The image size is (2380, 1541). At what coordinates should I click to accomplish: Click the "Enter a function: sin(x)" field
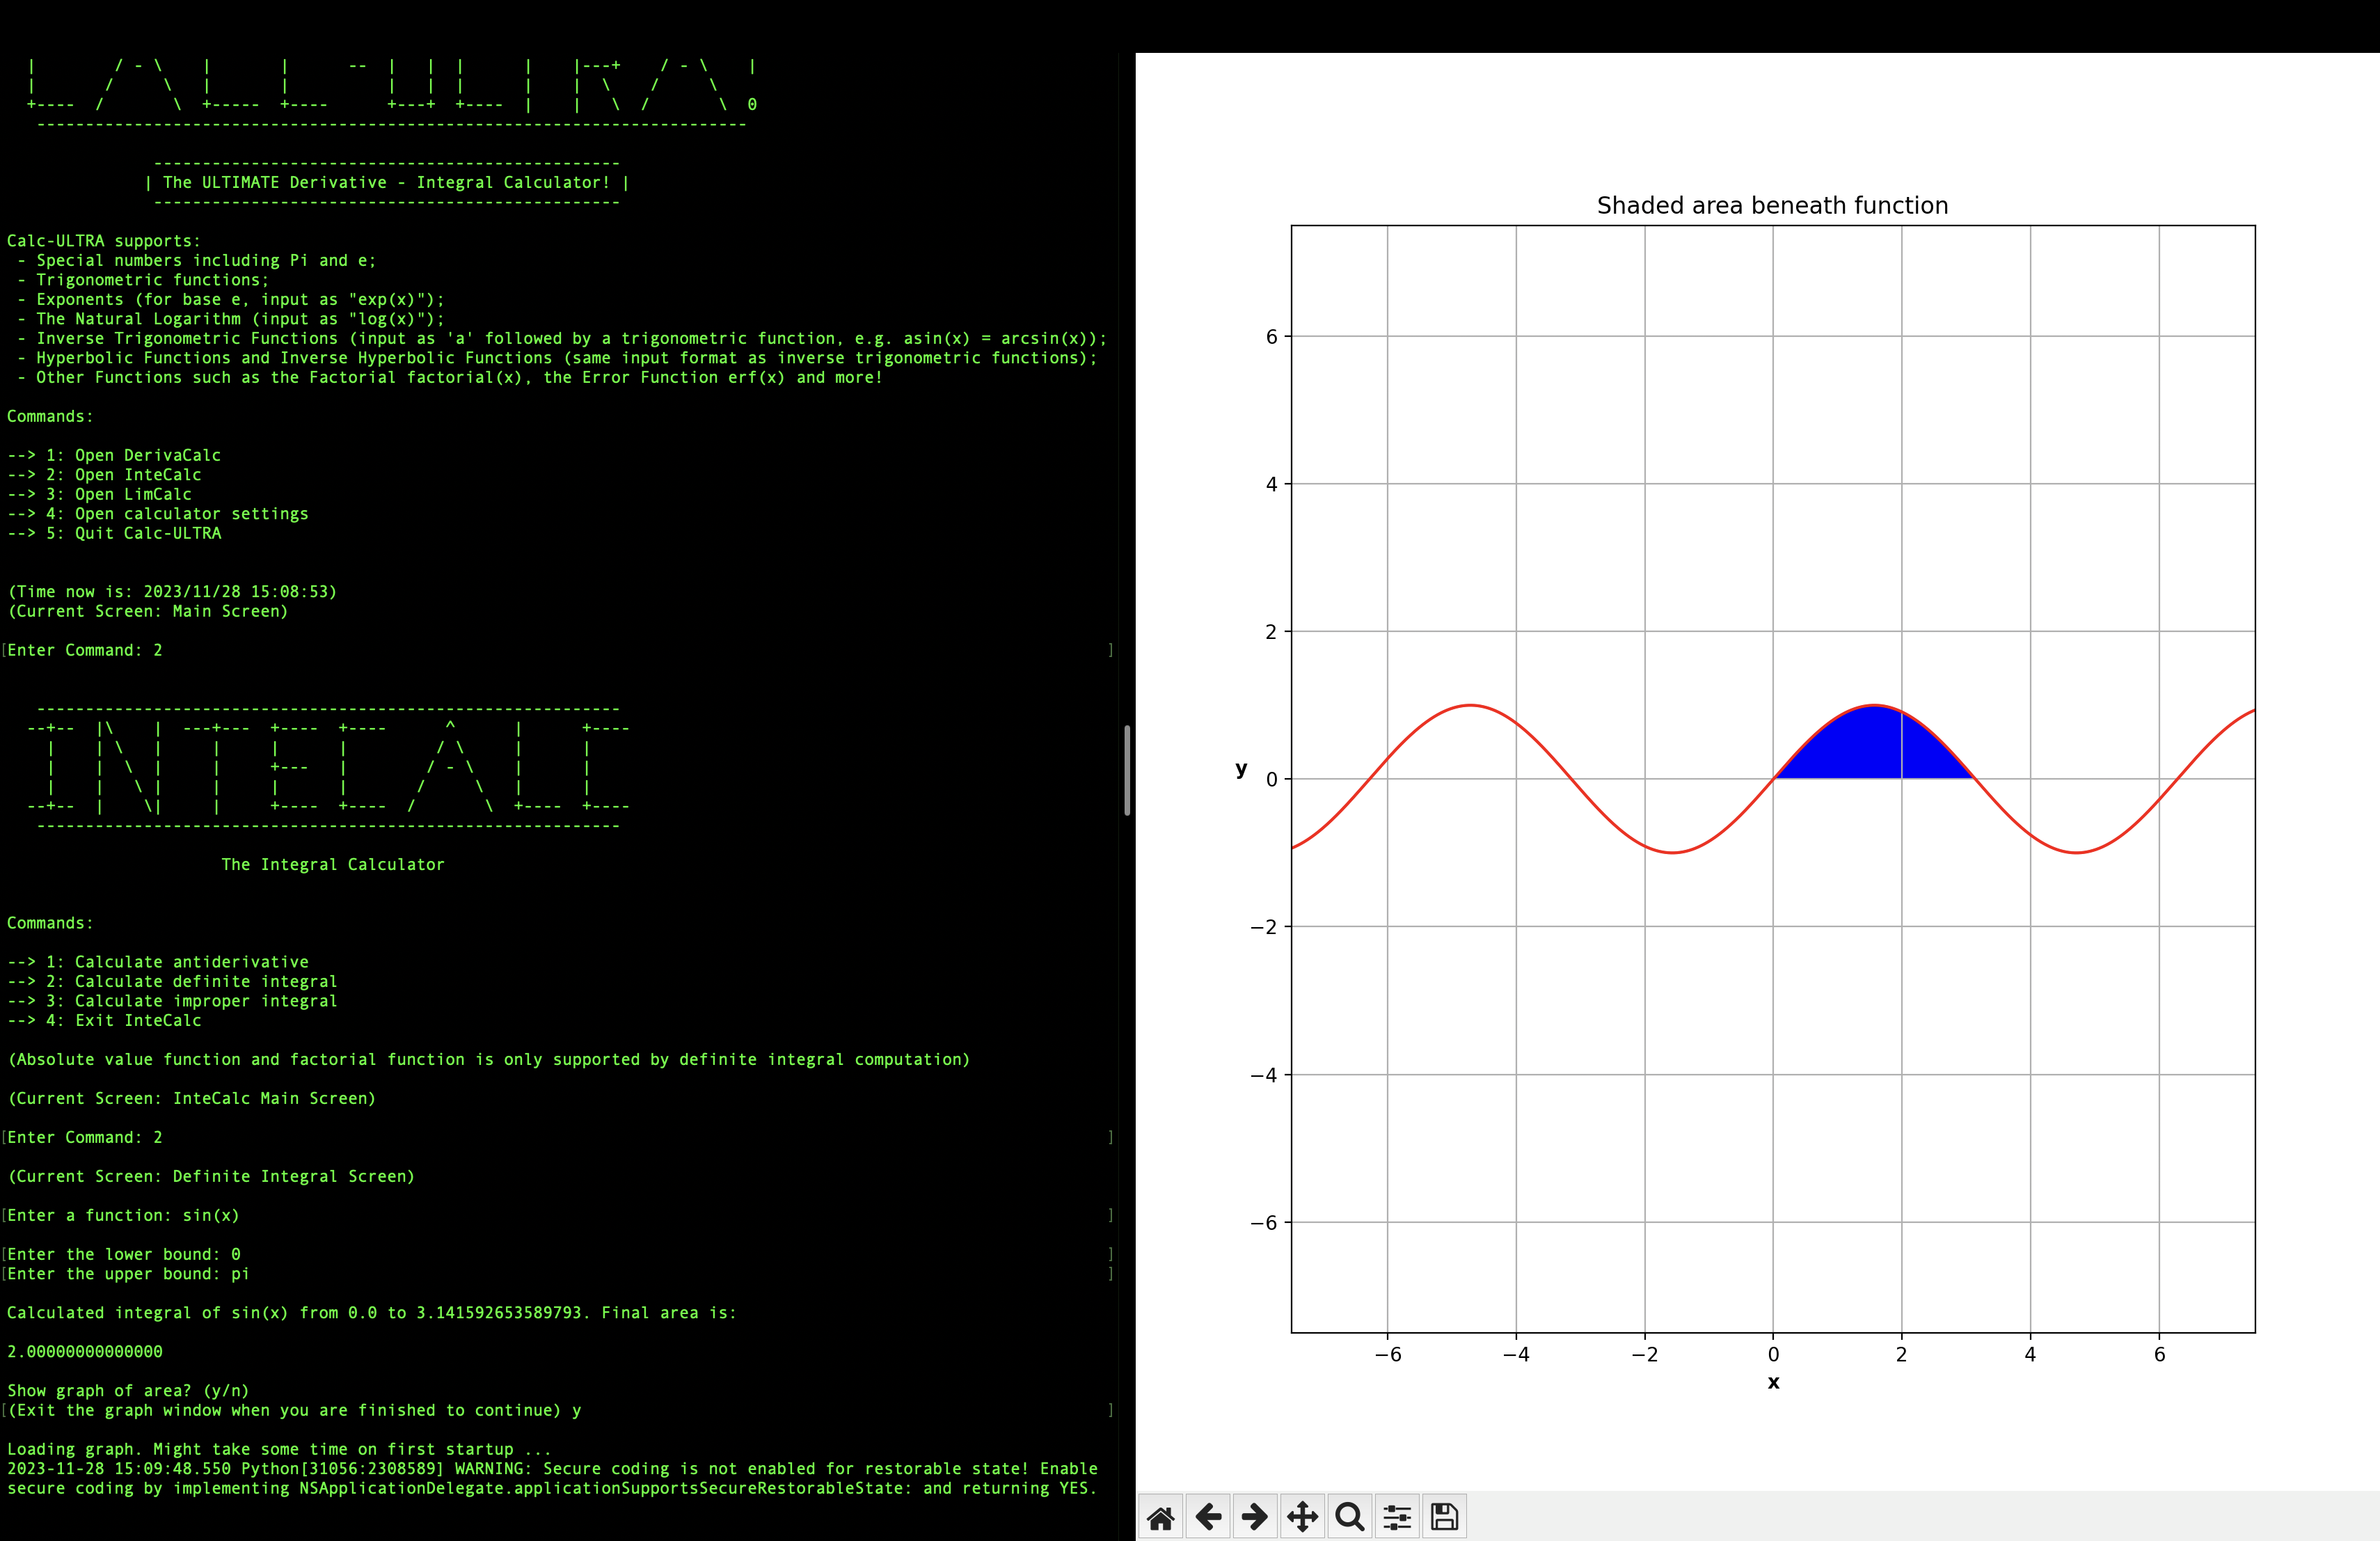120,1215
